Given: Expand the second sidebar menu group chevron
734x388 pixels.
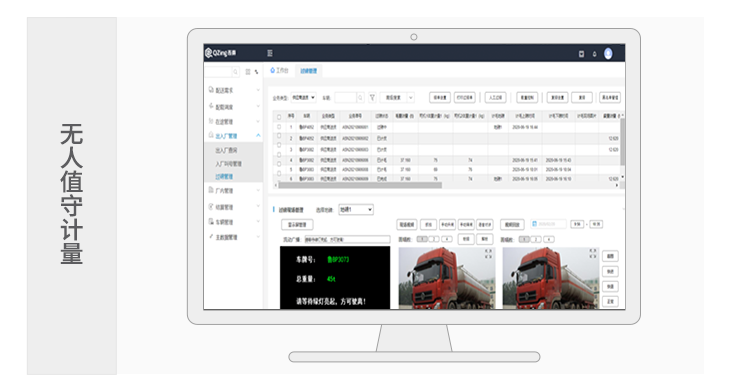Looking at the screenshot, I should (x=258, y=107).
